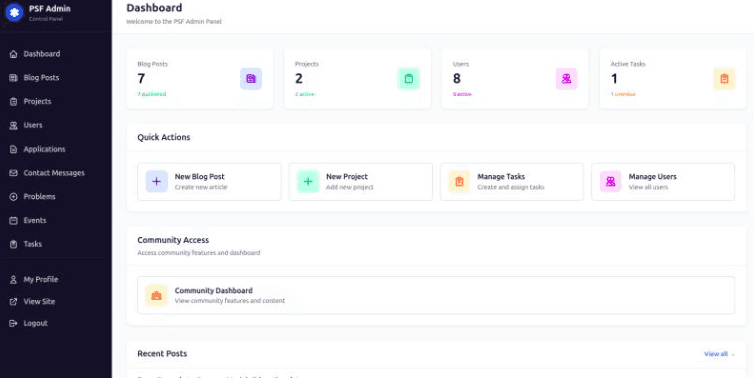Click the green Projects stat card icon
The height and width of the screenshot is (378, 754).
[409, 79]
